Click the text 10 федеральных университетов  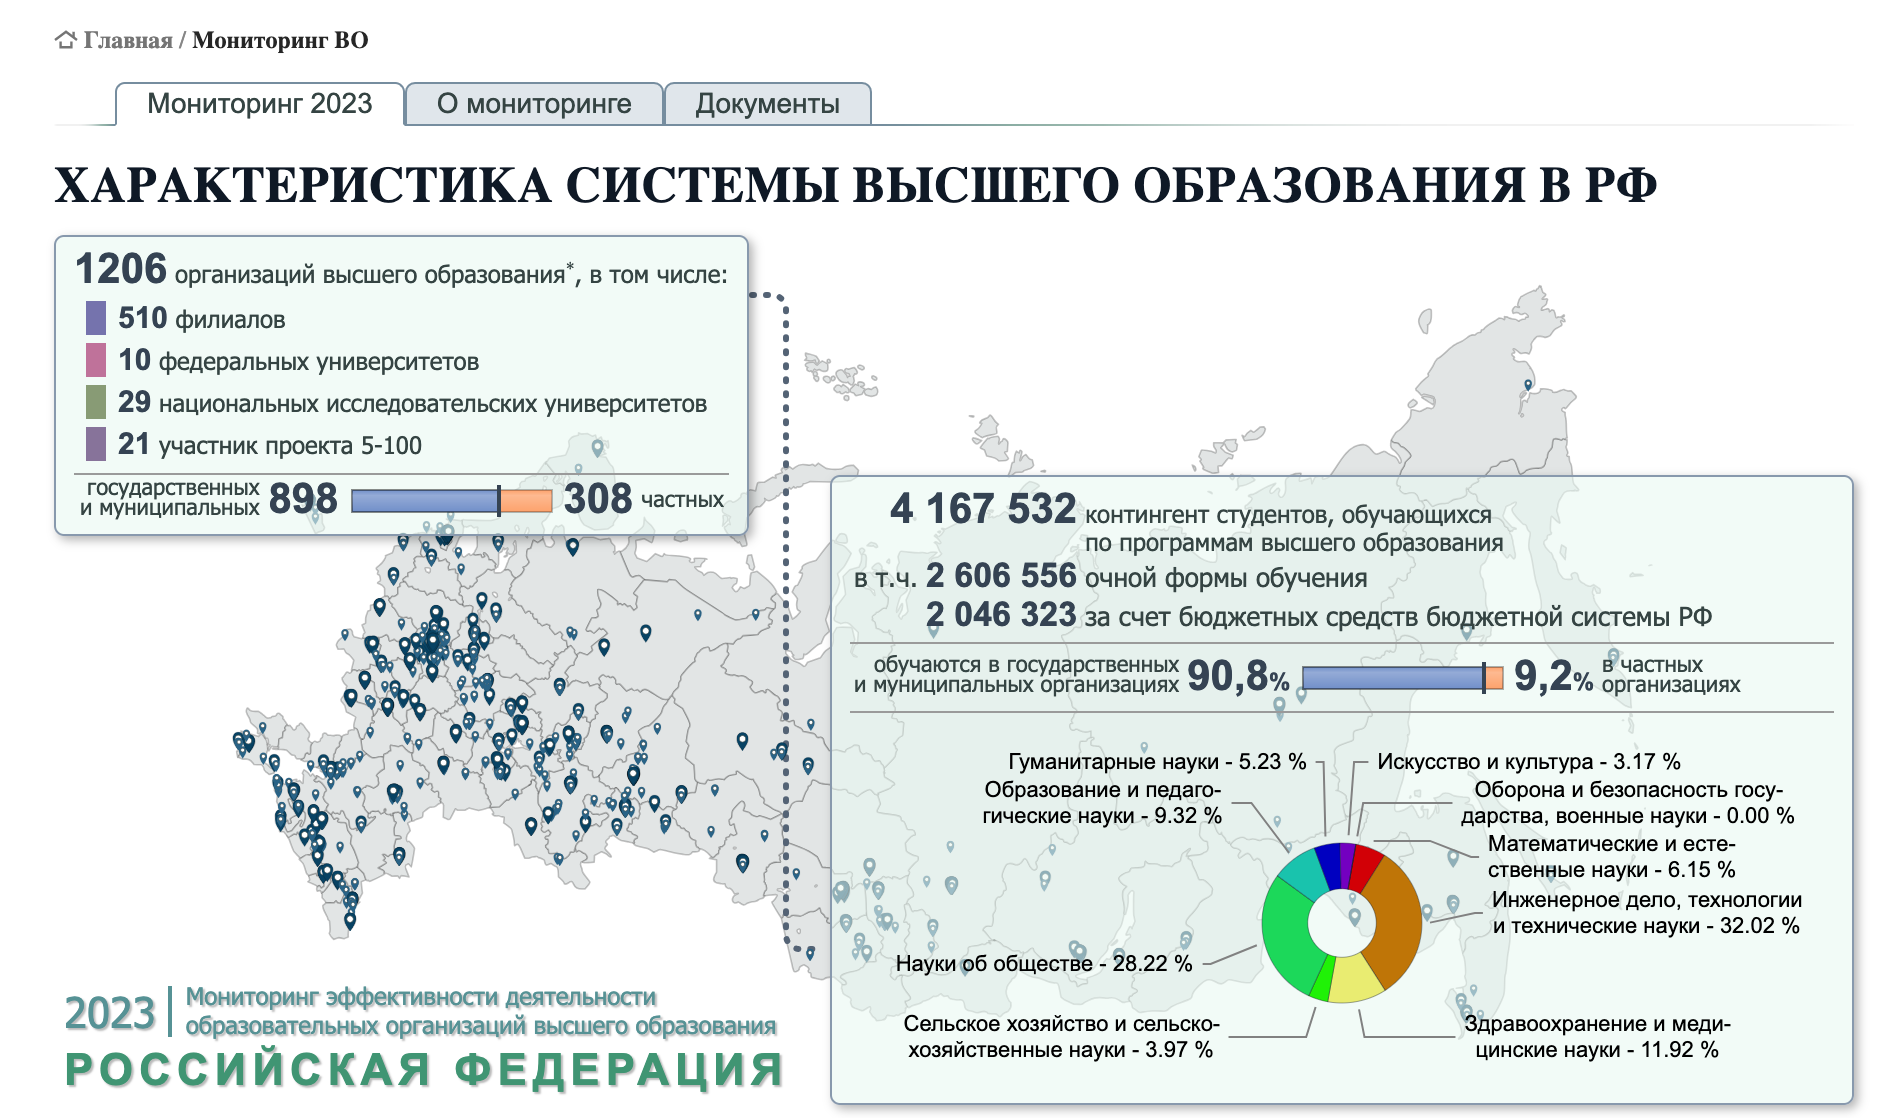299,361
